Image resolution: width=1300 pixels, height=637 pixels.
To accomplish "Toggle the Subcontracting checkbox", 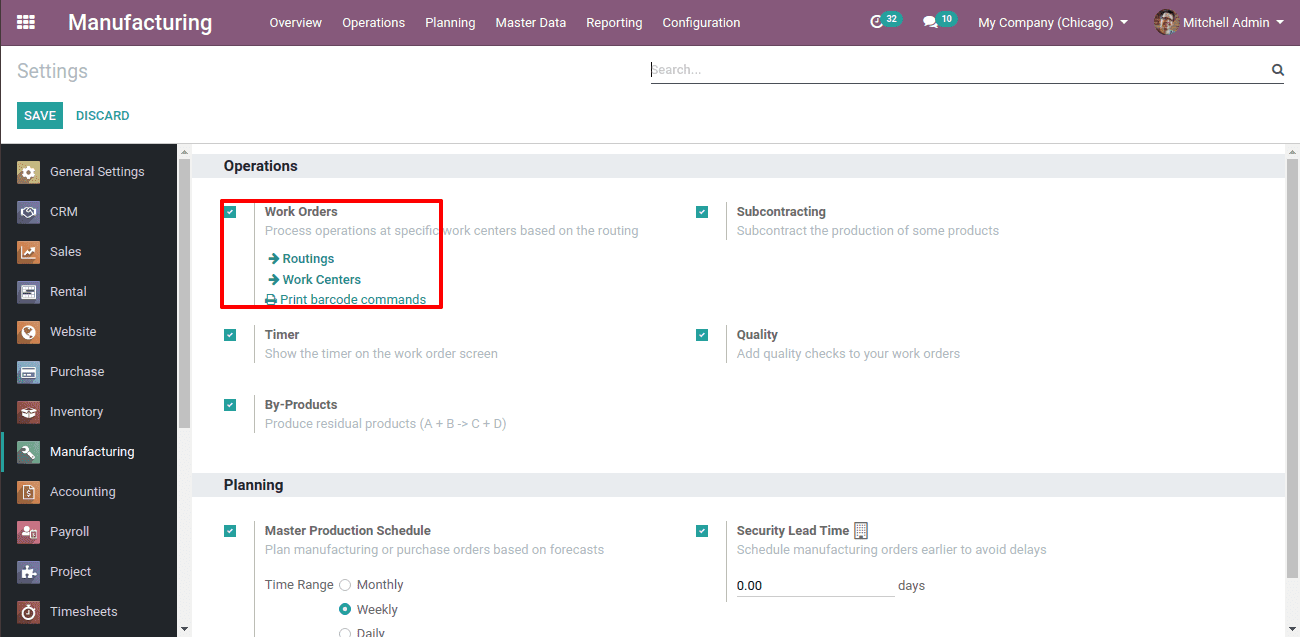I will coord(702,212).
